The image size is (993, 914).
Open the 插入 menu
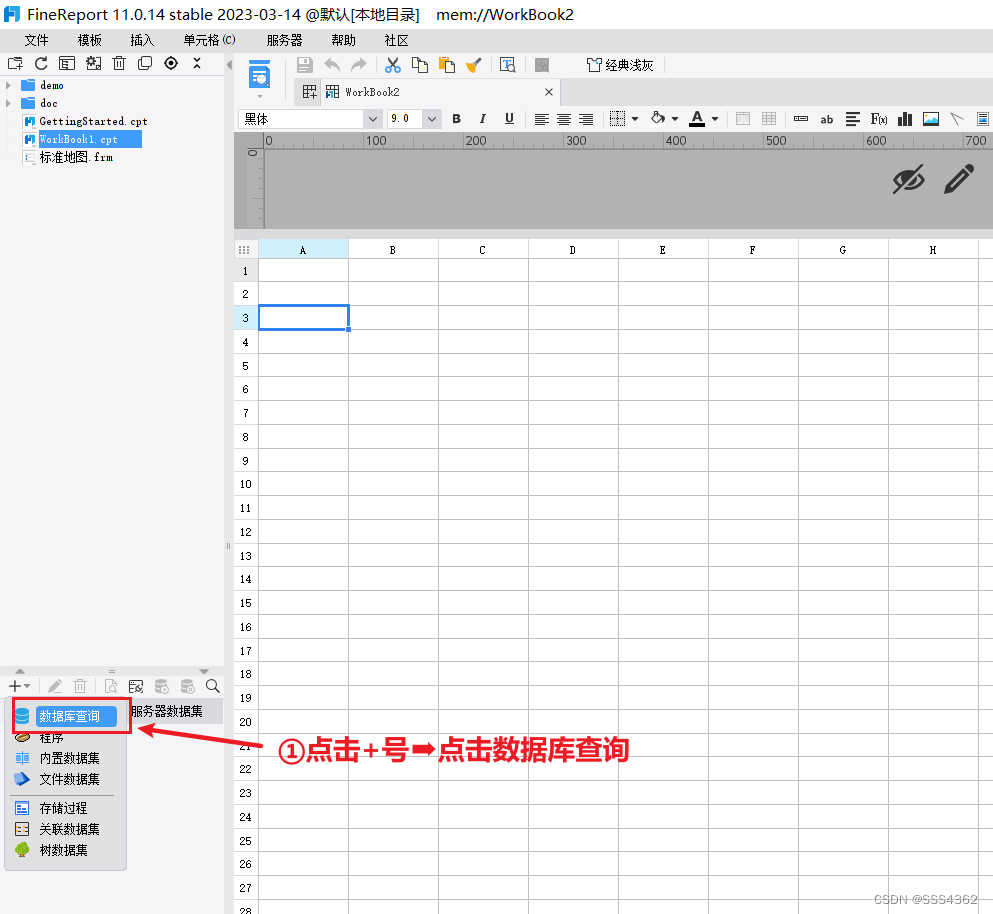click(x=142, y=41)
